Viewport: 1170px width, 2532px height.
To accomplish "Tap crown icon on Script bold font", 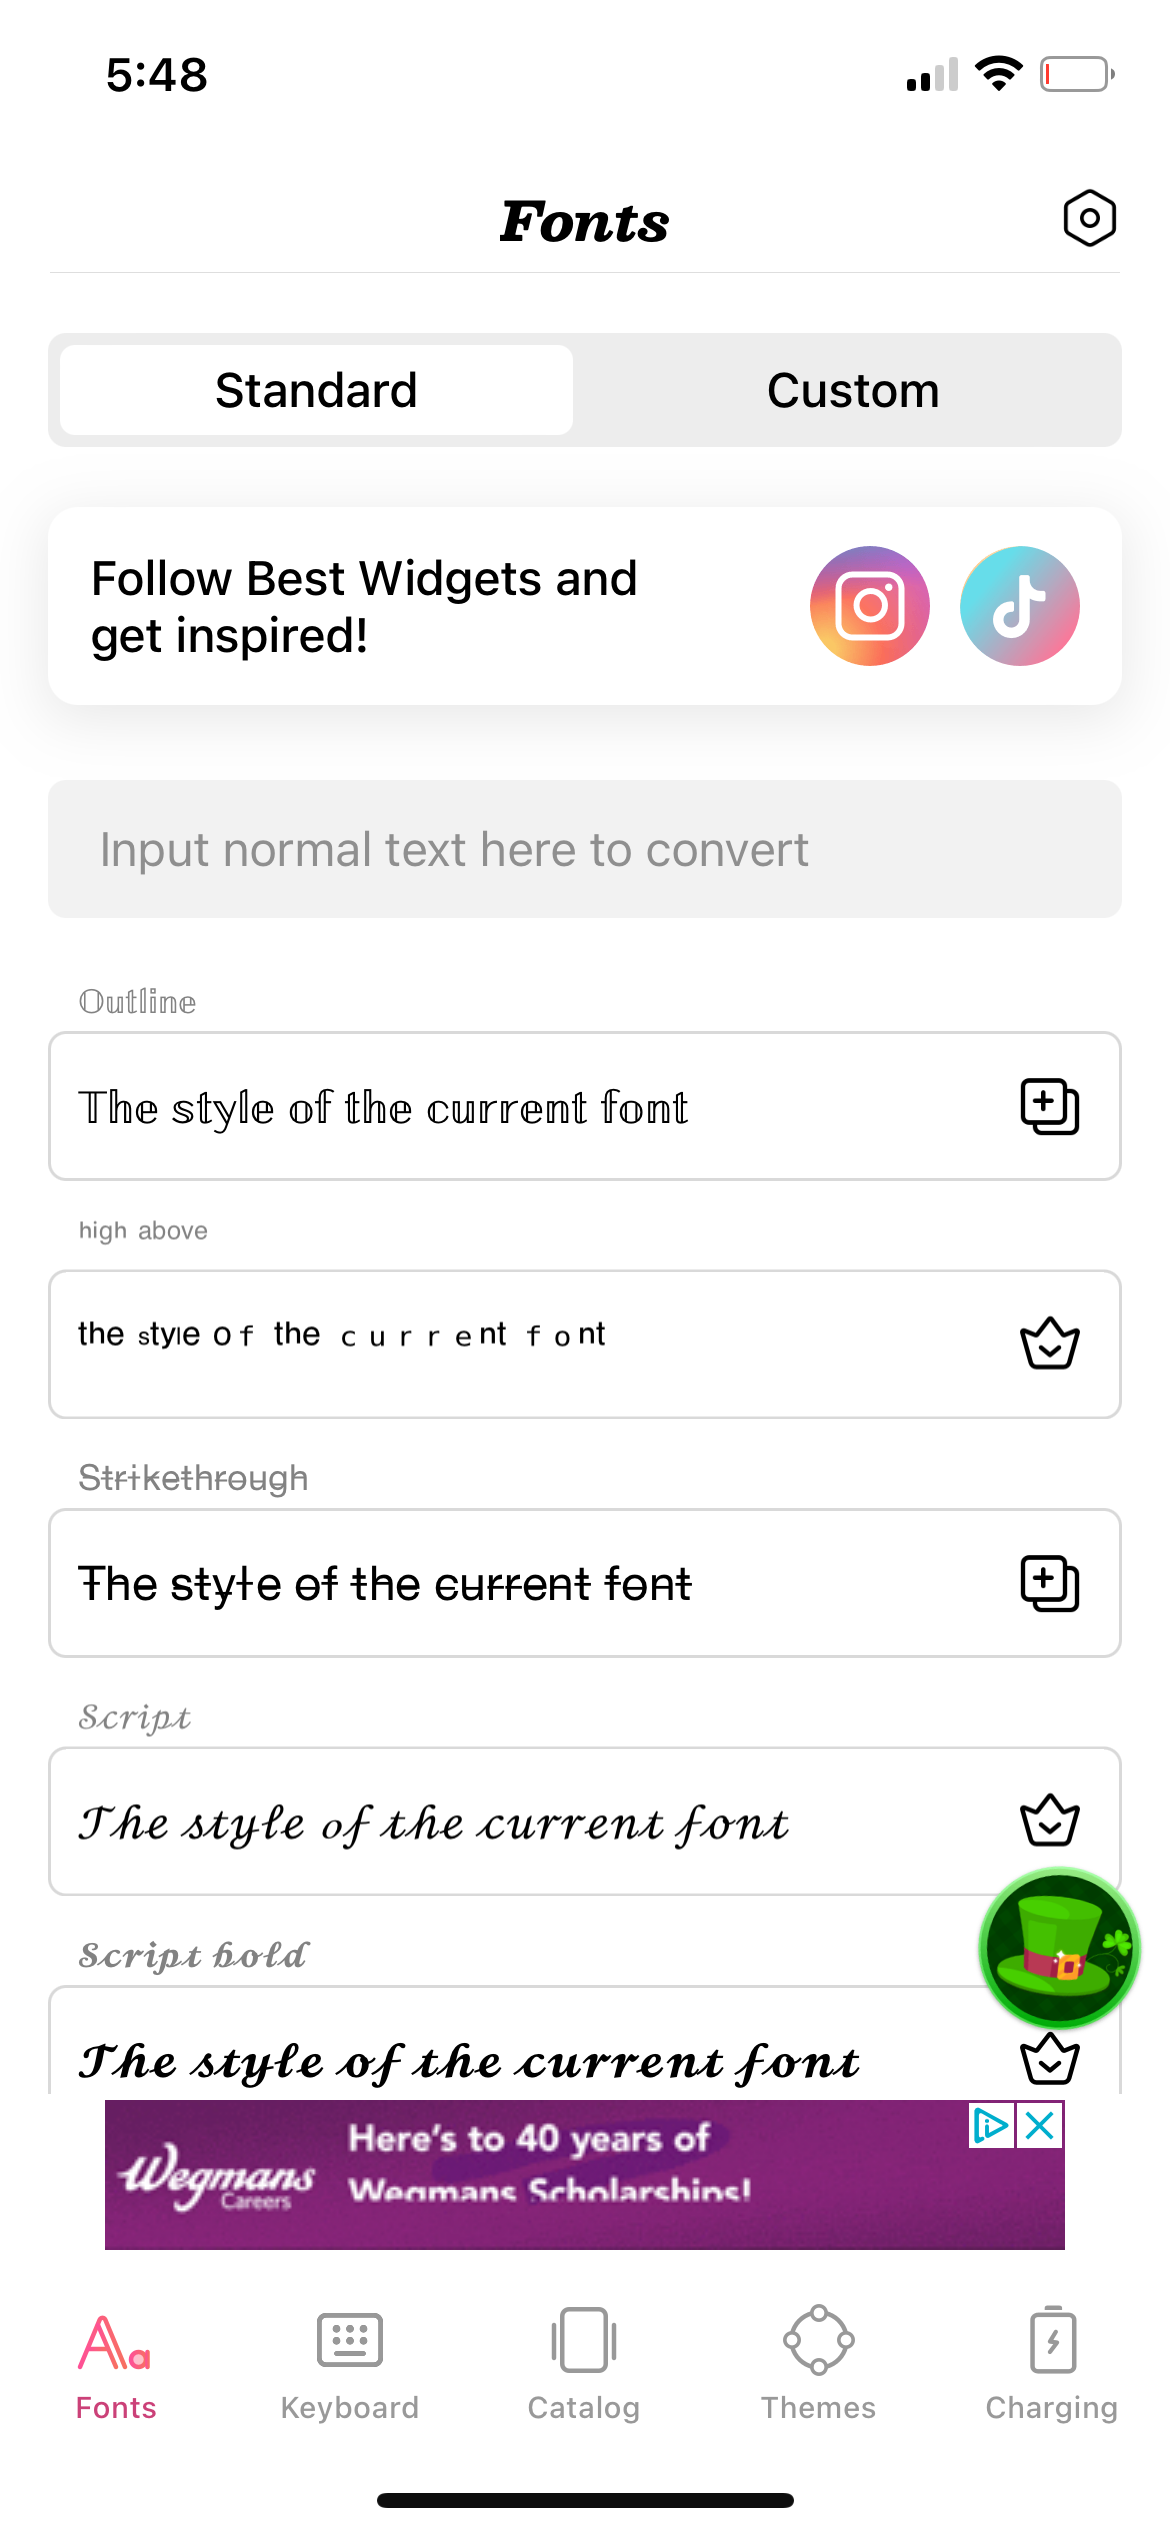I will click(1049, 2060).
